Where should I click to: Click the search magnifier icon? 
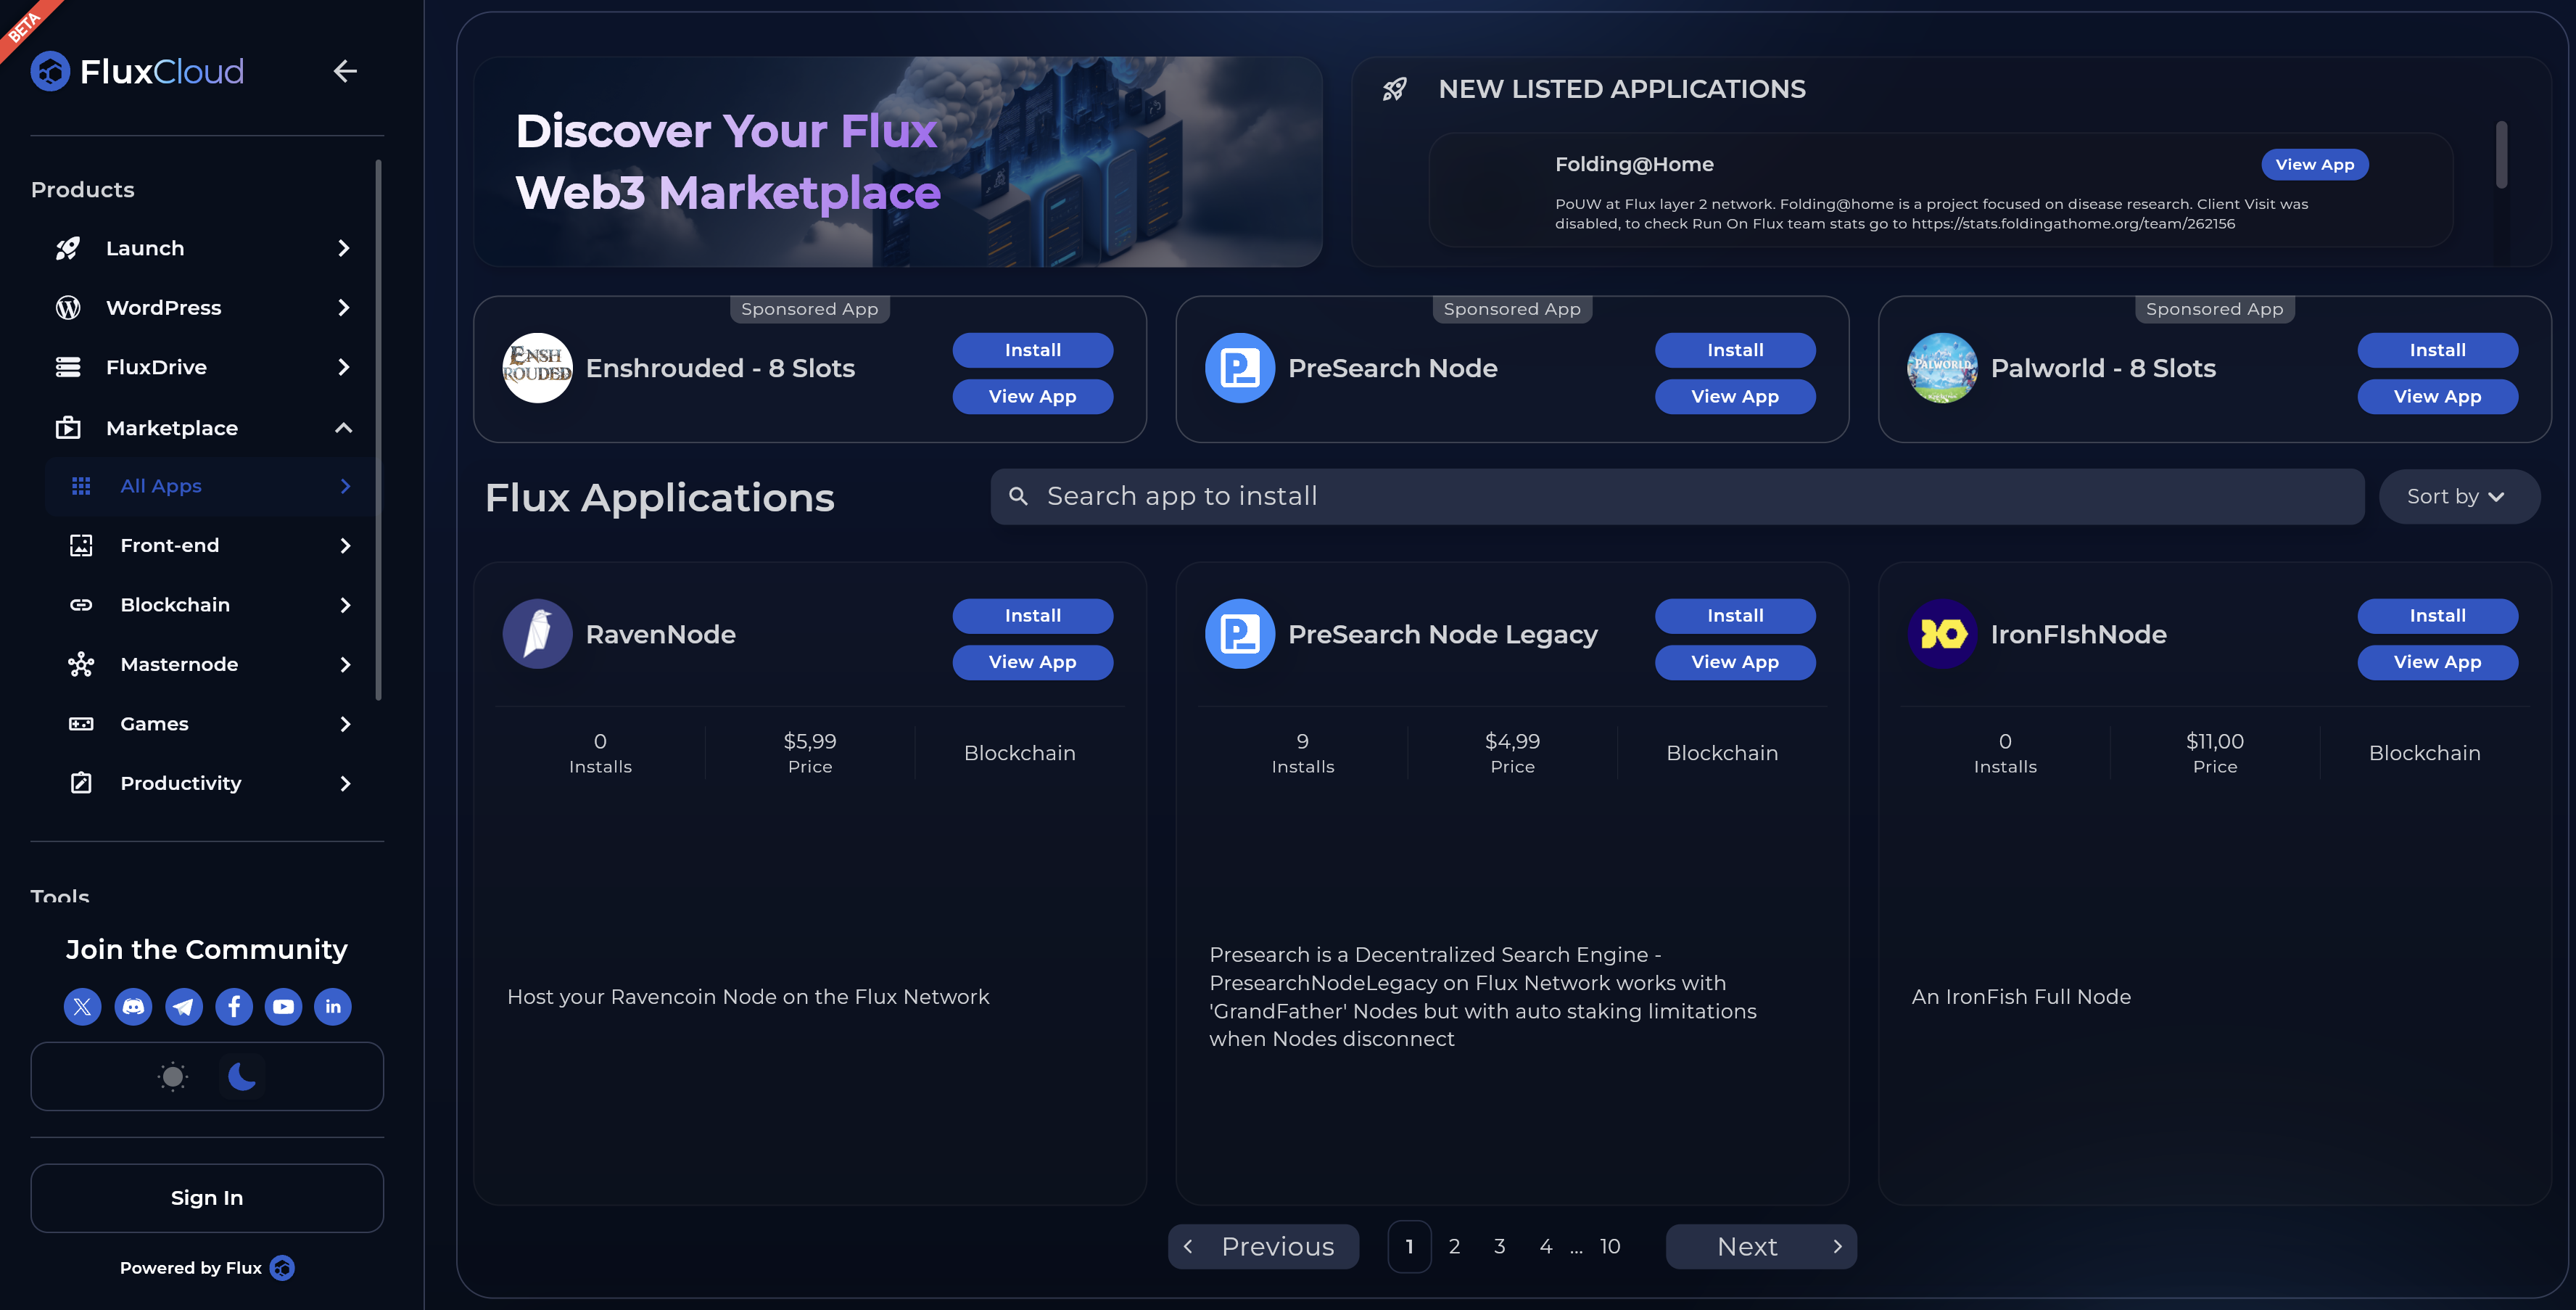(x=1018, y=496)
